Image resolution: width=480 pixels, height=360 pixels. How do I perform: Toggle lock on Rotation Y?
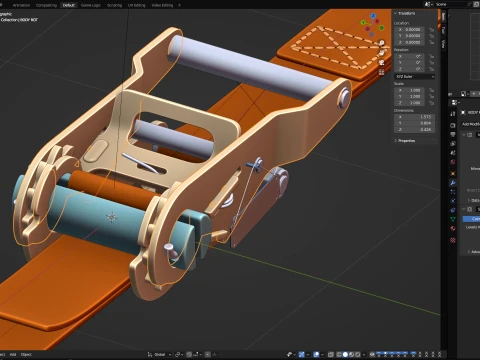[431, 63]
